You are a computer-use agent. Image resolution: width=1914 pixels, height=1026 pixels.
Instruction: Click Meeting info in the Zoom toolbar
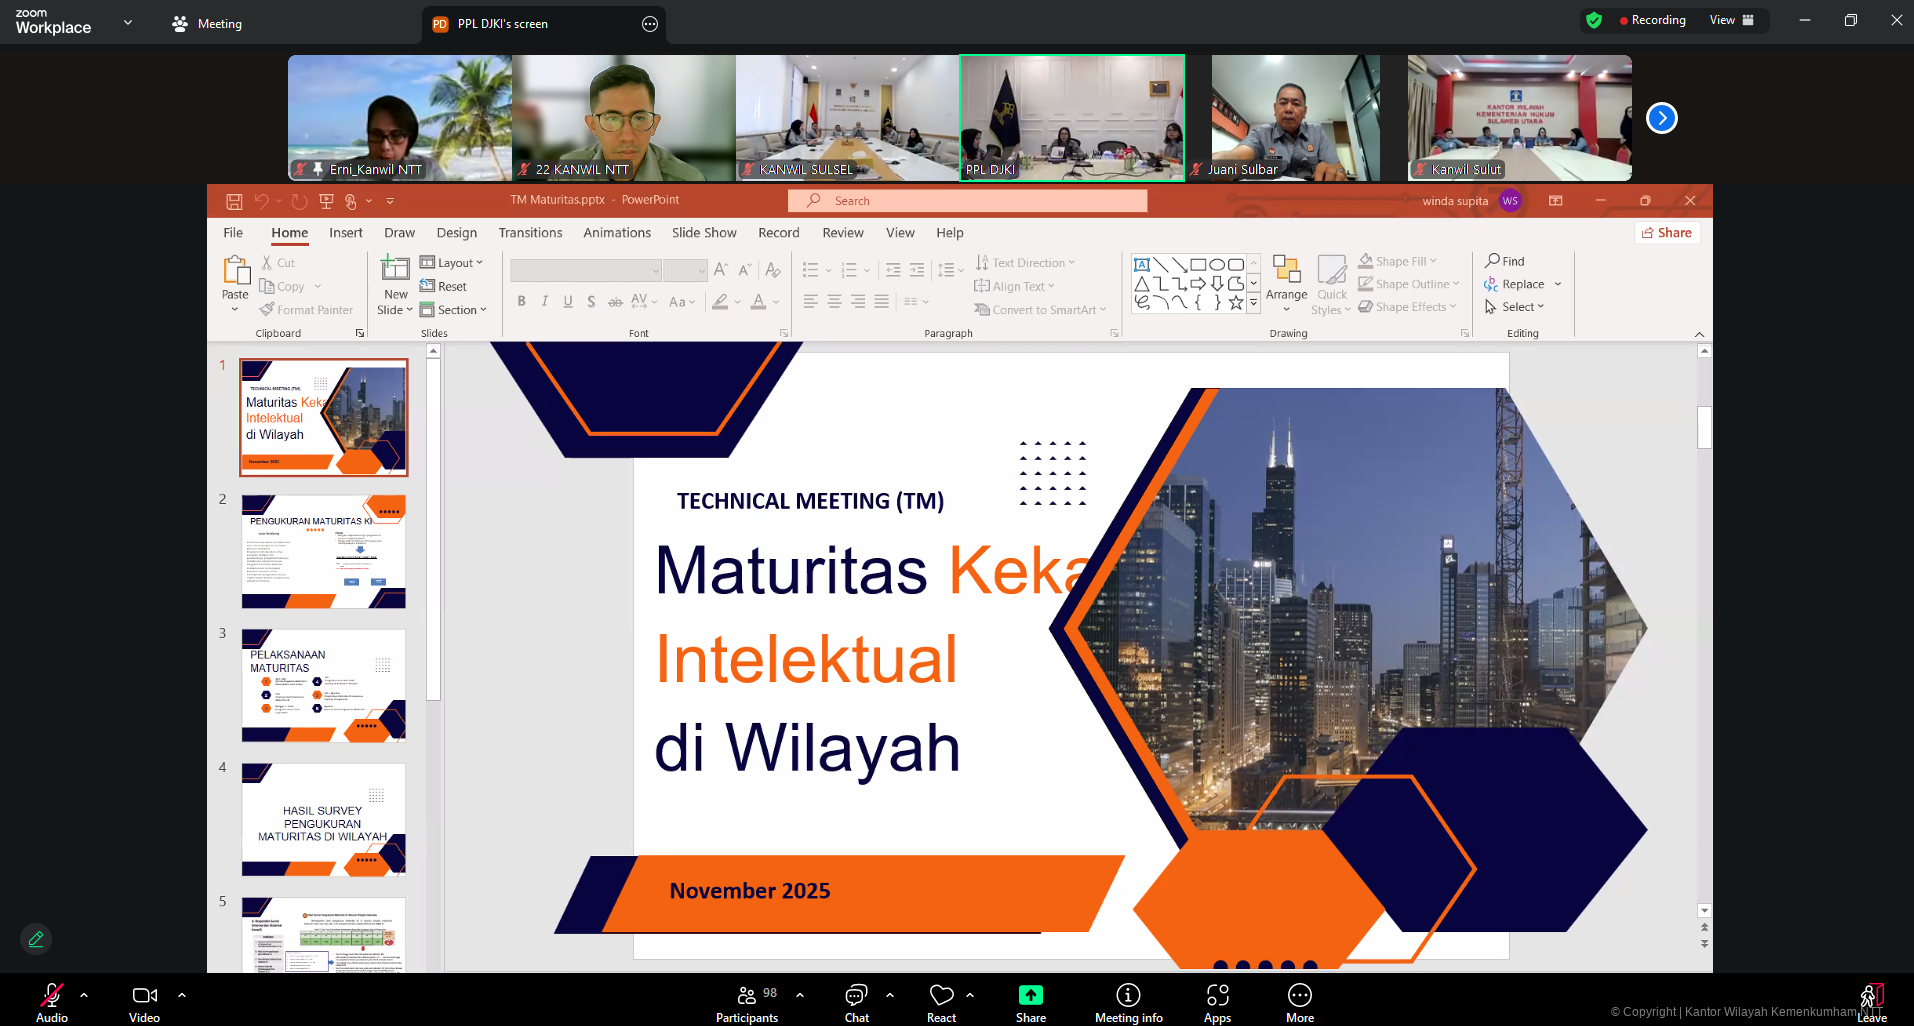point(1128,999)
